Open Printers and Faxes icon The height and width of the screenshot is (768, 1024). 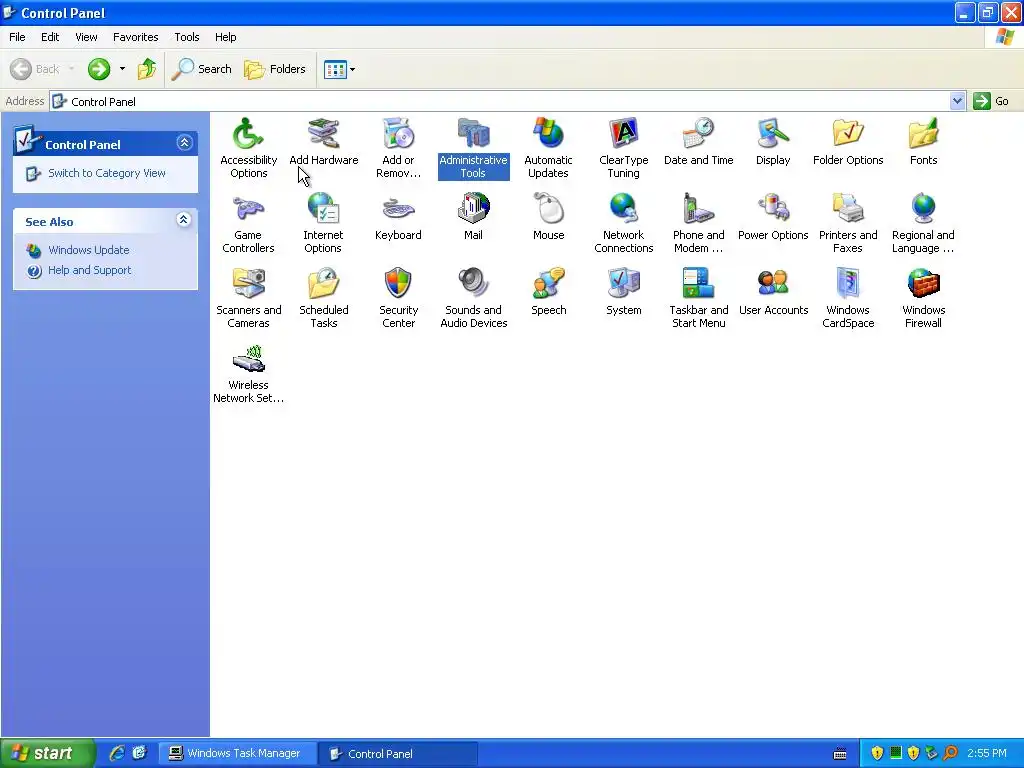[x=848, y=209]
